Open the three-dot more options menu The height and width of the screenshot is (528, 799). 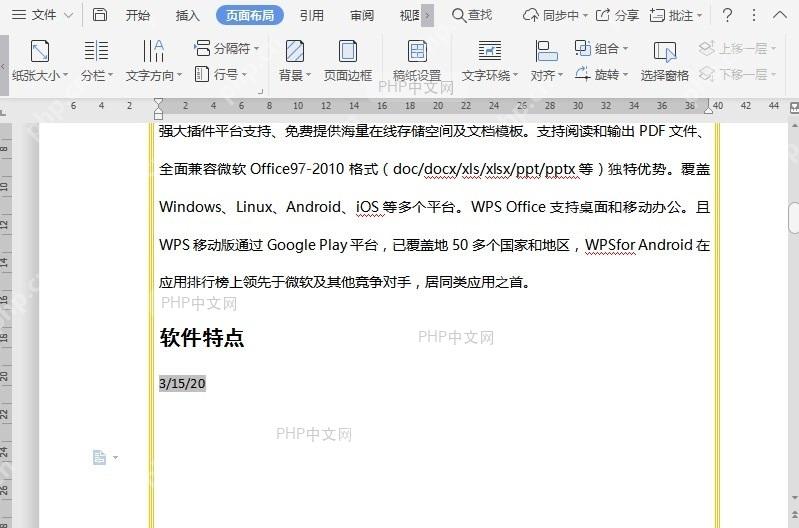tap(754, 15)
